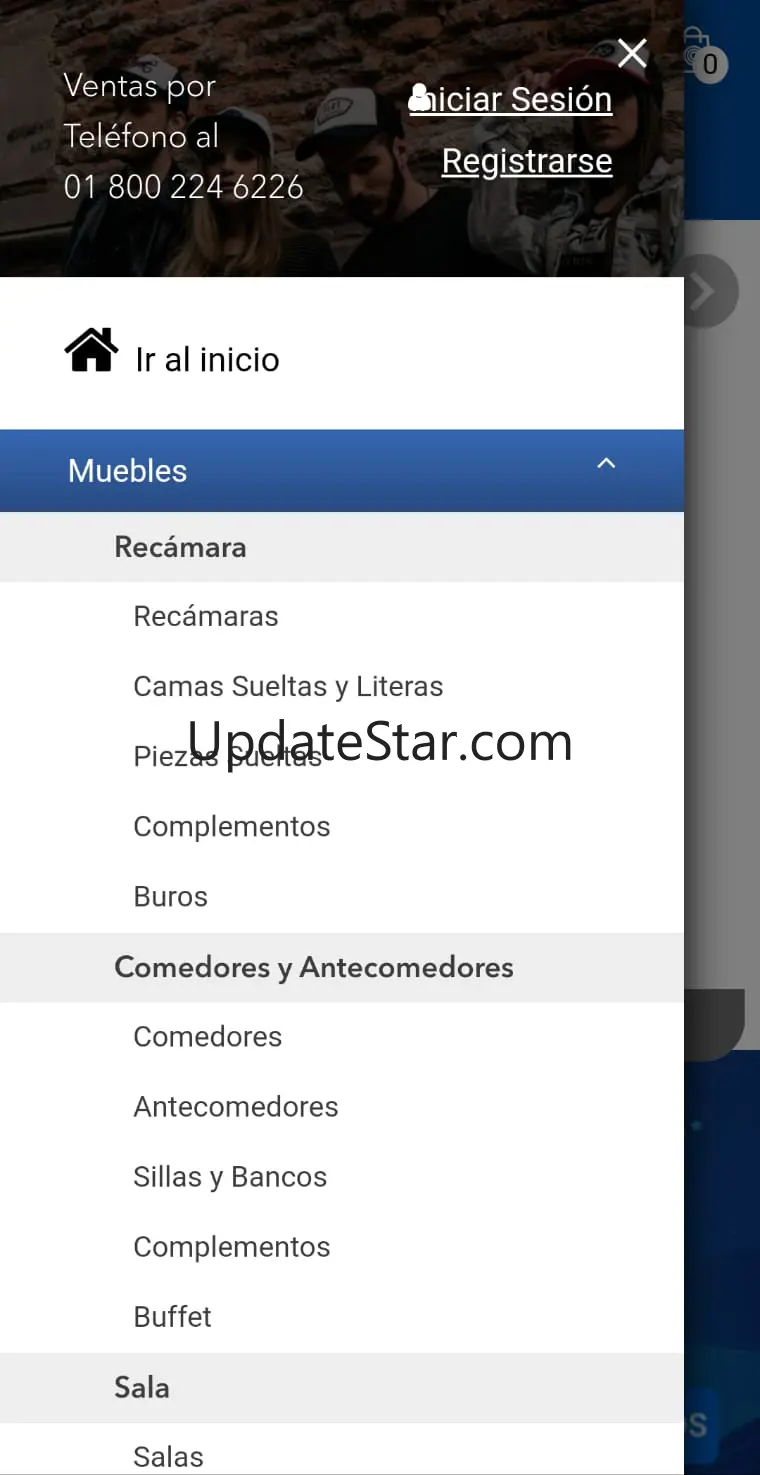Open the shopping cart icon showing 0
The height and width of the screenshot is (1475, 760).
pos(701,56)
